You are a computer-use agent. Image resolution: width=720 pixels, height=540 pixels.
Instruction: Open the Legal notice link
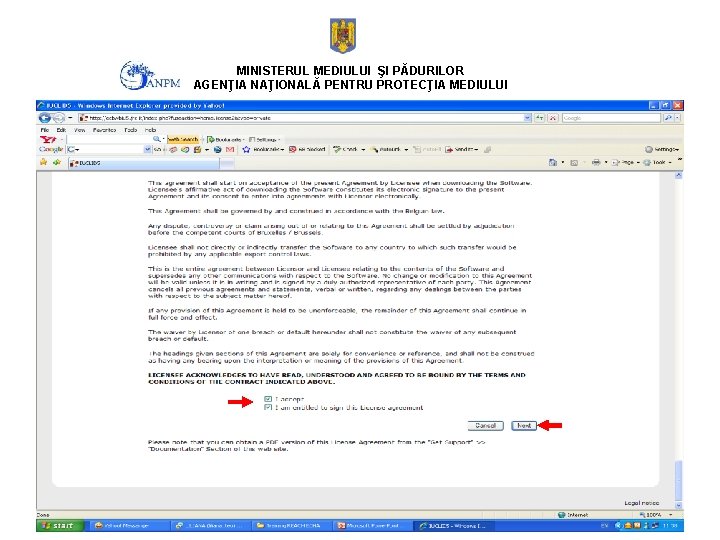[x=641, y=503]
